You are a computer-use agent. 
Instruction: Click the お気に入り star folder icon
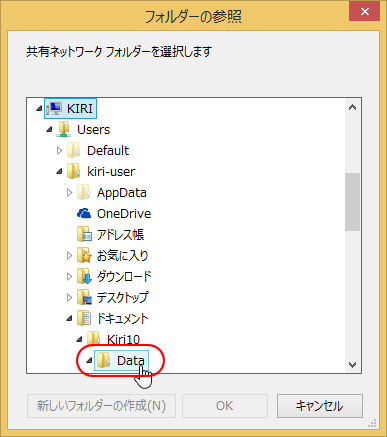coord(84,255)
